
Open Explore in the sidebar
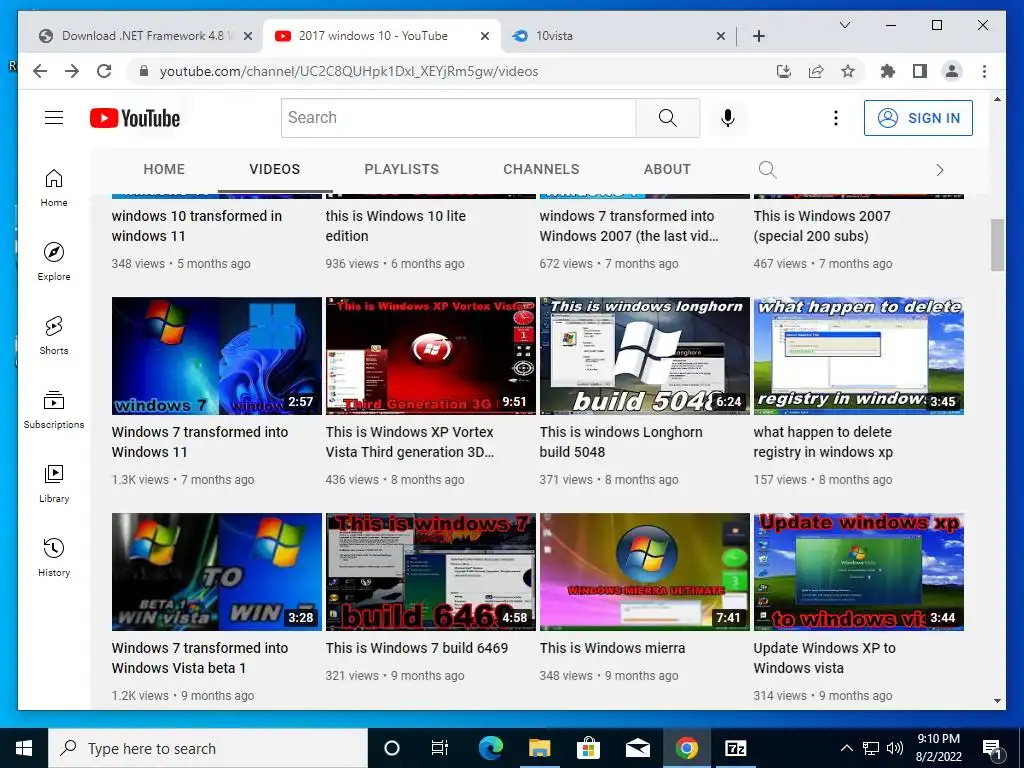tap(54, 262)
